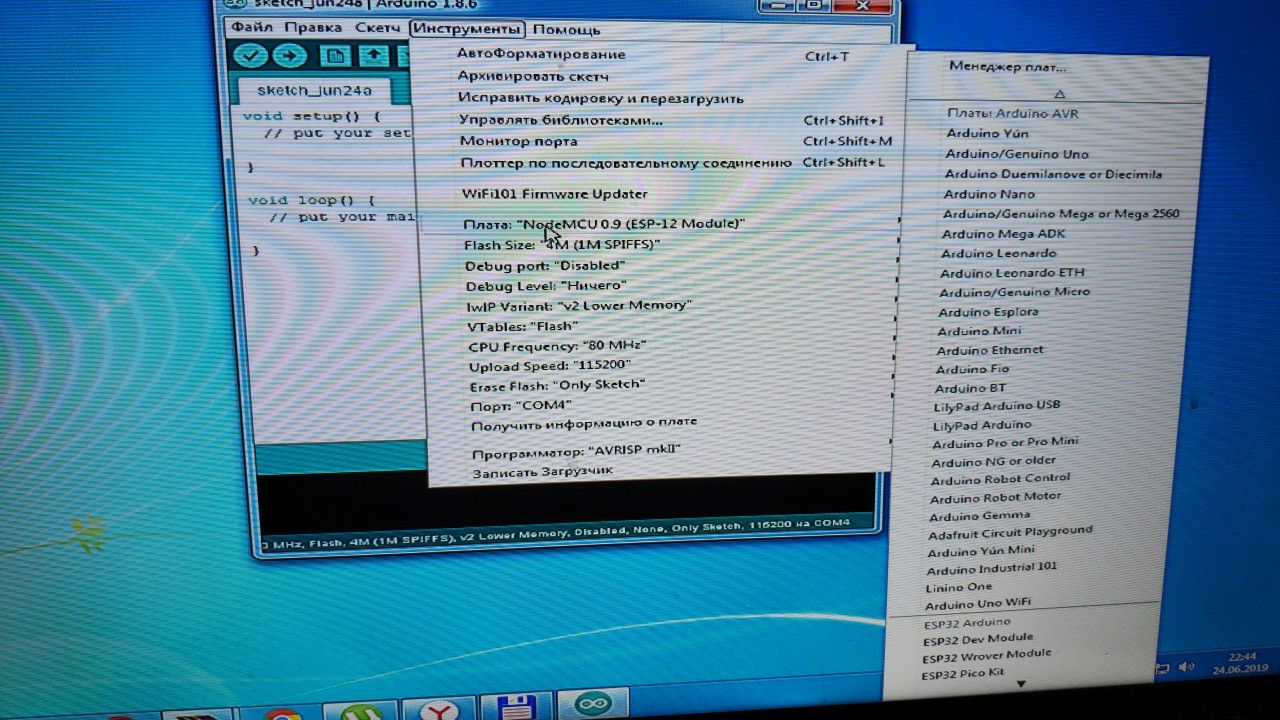Open the Скетч menu
1280x720 pixels.
point(377,28)
